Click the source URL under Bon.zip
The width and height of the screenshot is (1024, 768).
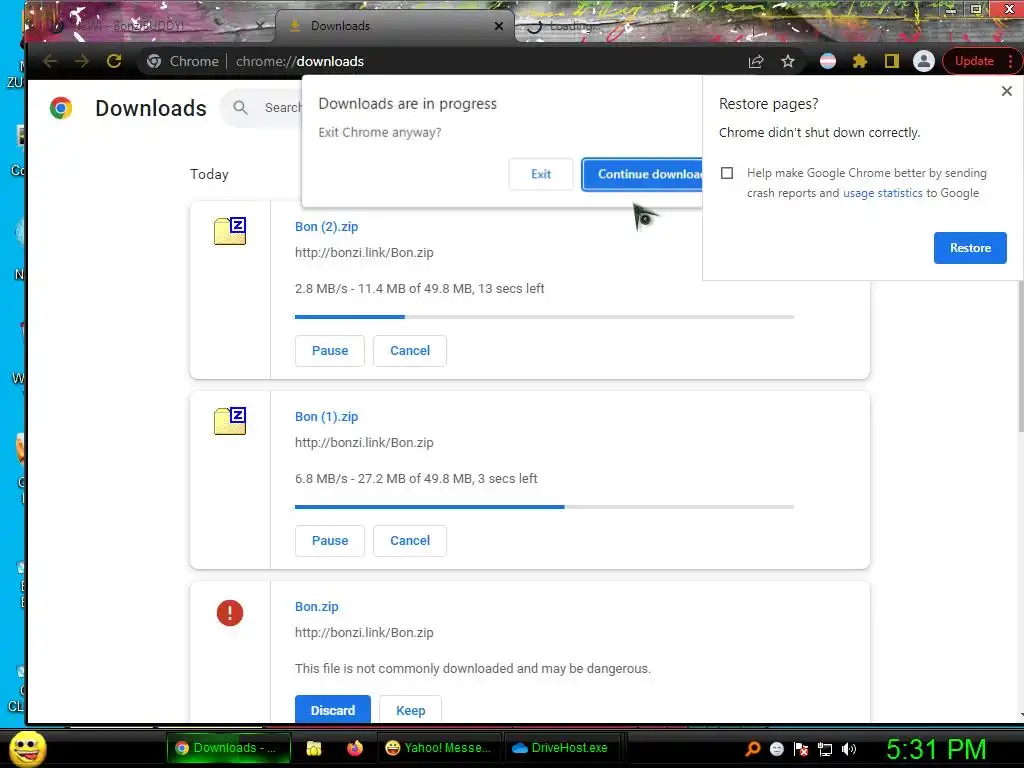364,633
